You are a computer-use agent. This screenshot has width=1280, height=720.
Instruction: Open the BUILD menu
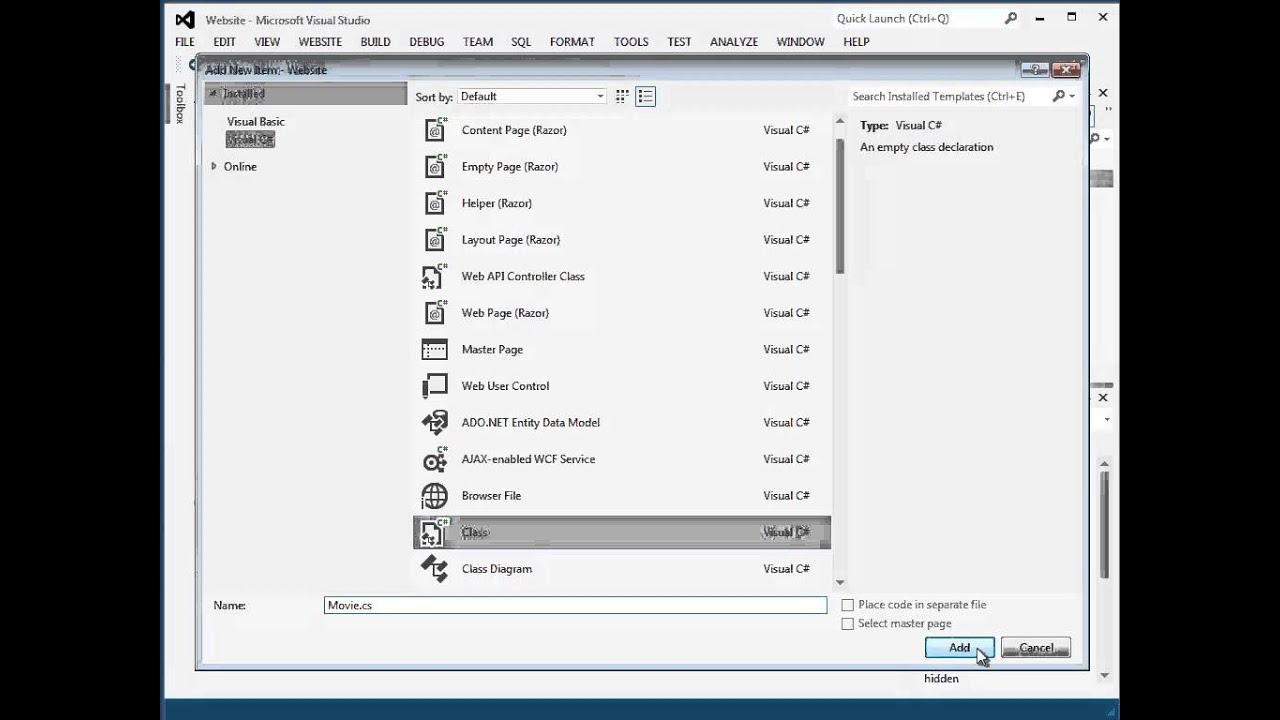click(x=376, y=42)
